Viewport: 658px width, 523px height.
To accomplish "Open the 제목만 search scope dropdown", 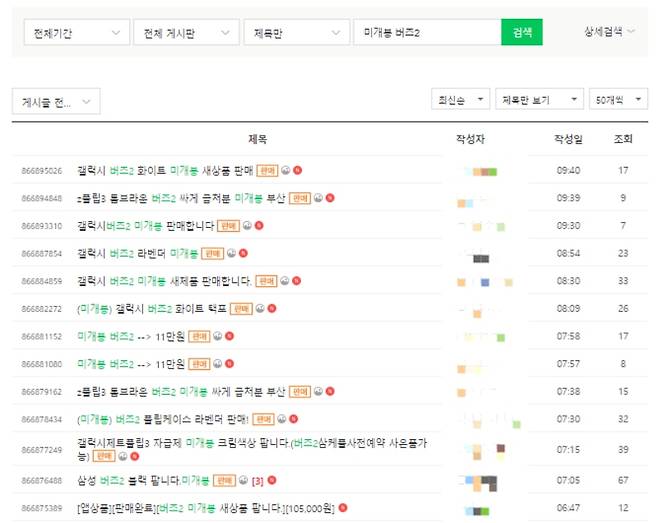I will coord(297,32).
